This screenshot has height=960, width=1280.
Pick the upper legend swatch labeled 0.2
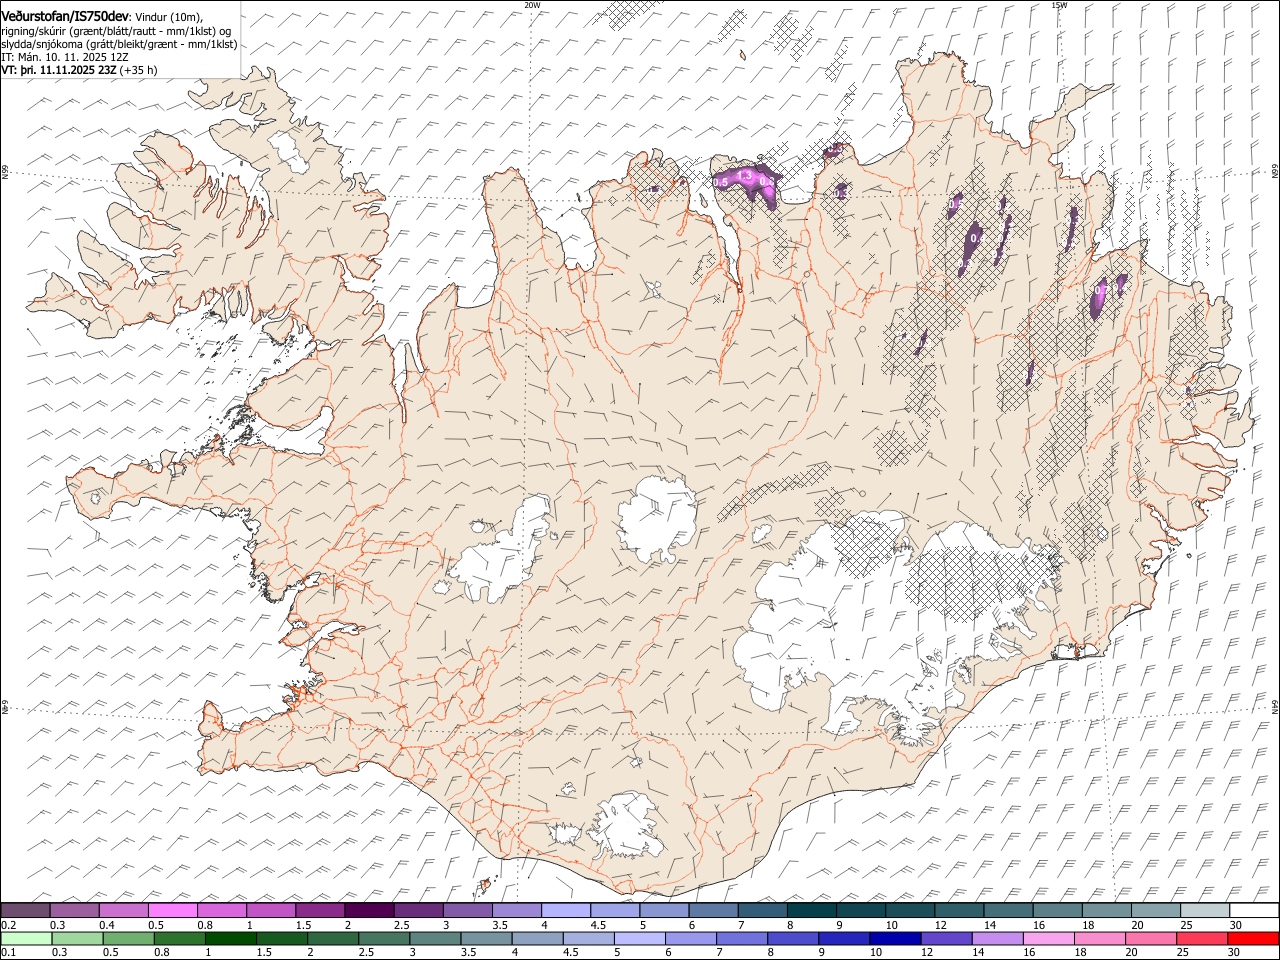tap(25, 910)
